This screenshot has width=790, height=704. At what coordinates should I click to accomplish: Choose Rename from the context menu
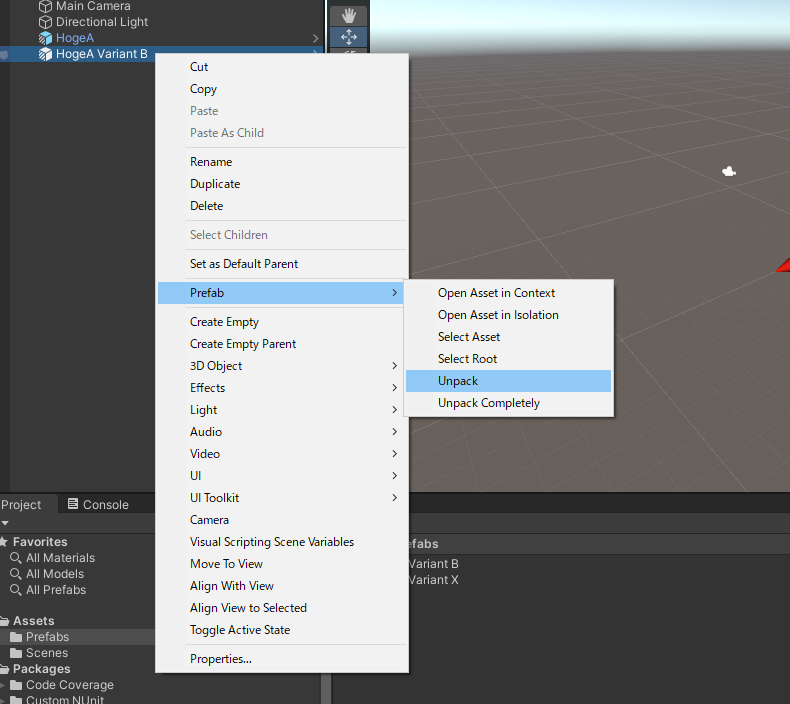282,162
